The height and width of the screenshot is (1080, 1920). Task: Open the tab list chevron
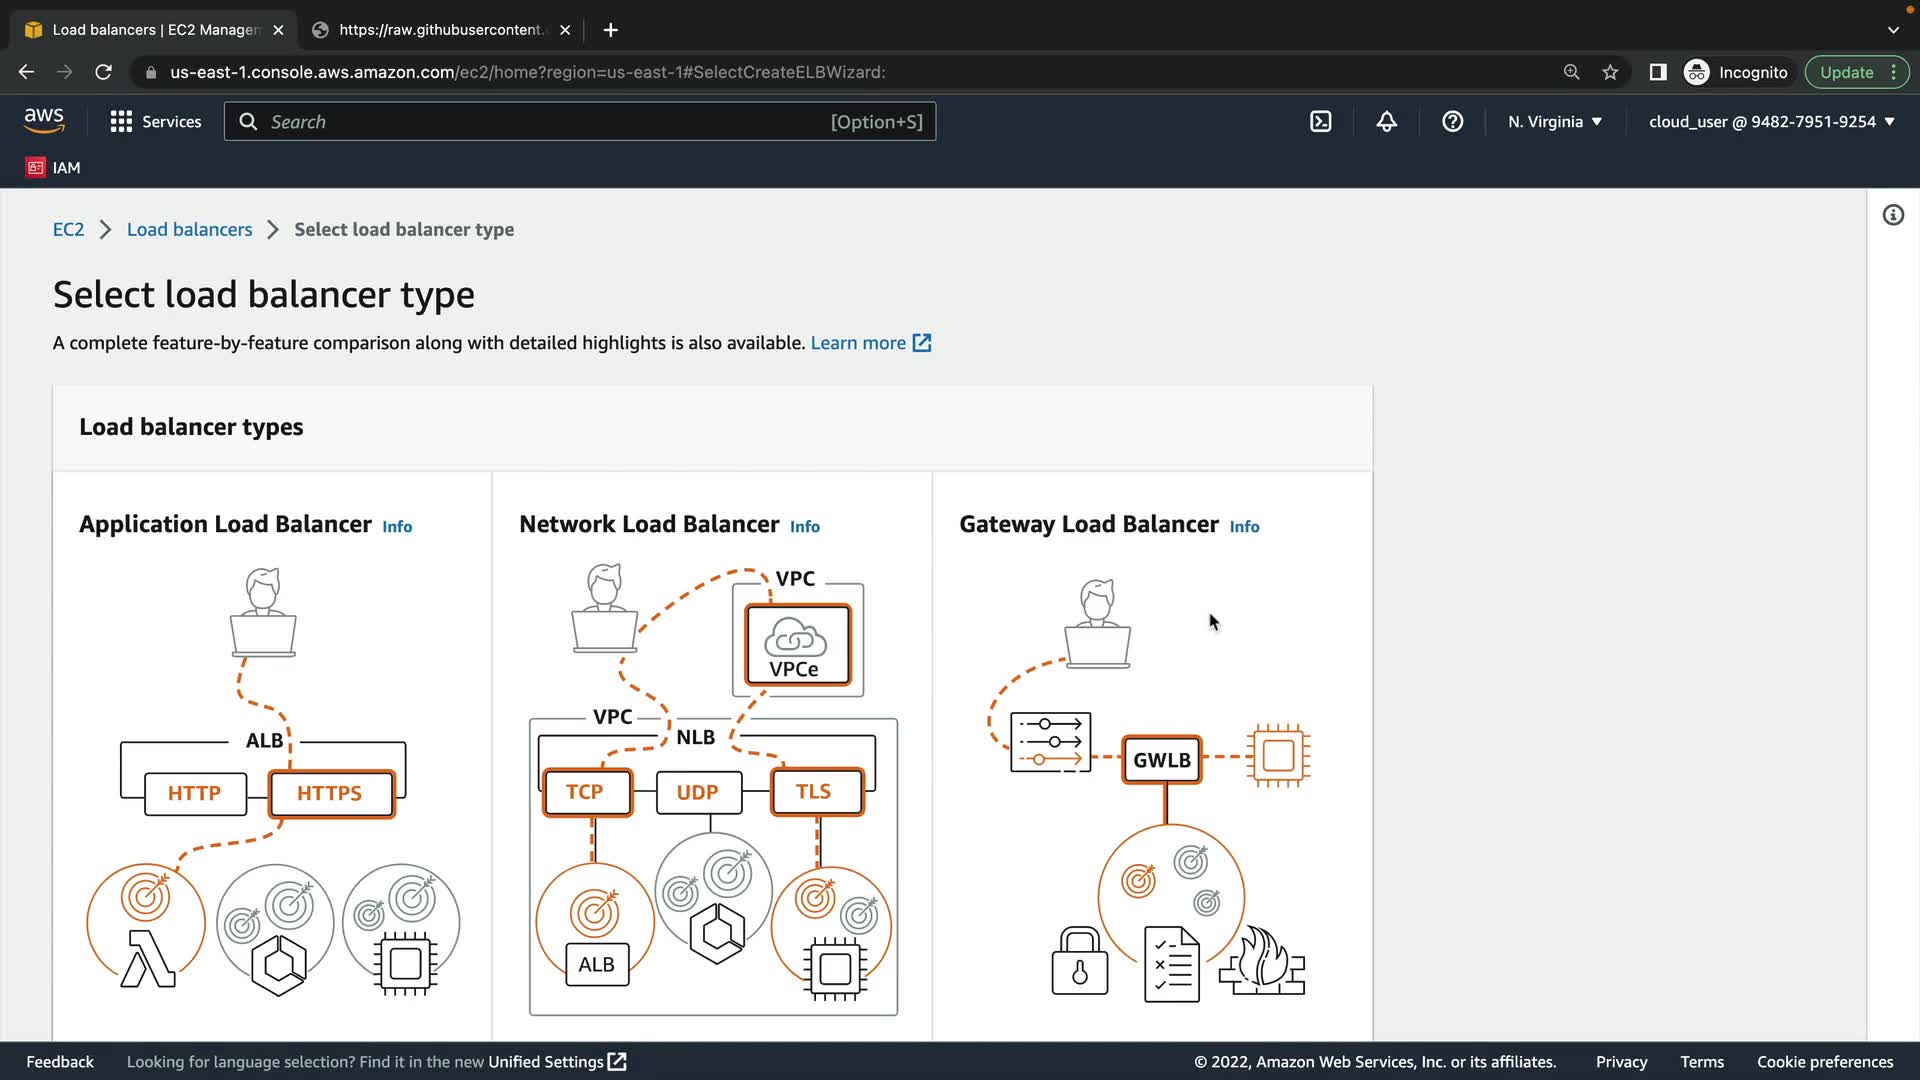tap(1892, 30)
